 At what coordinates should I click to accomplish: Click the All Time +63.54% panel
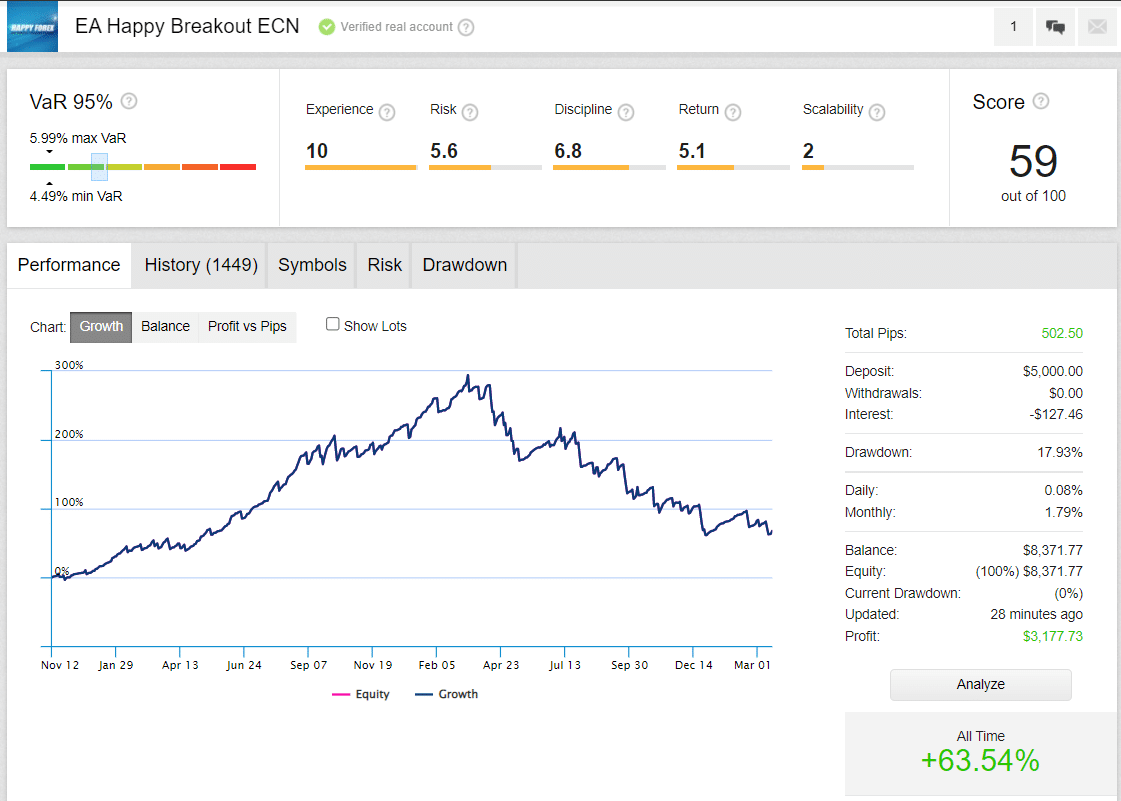pyautogui.click(x=980, y=750)
